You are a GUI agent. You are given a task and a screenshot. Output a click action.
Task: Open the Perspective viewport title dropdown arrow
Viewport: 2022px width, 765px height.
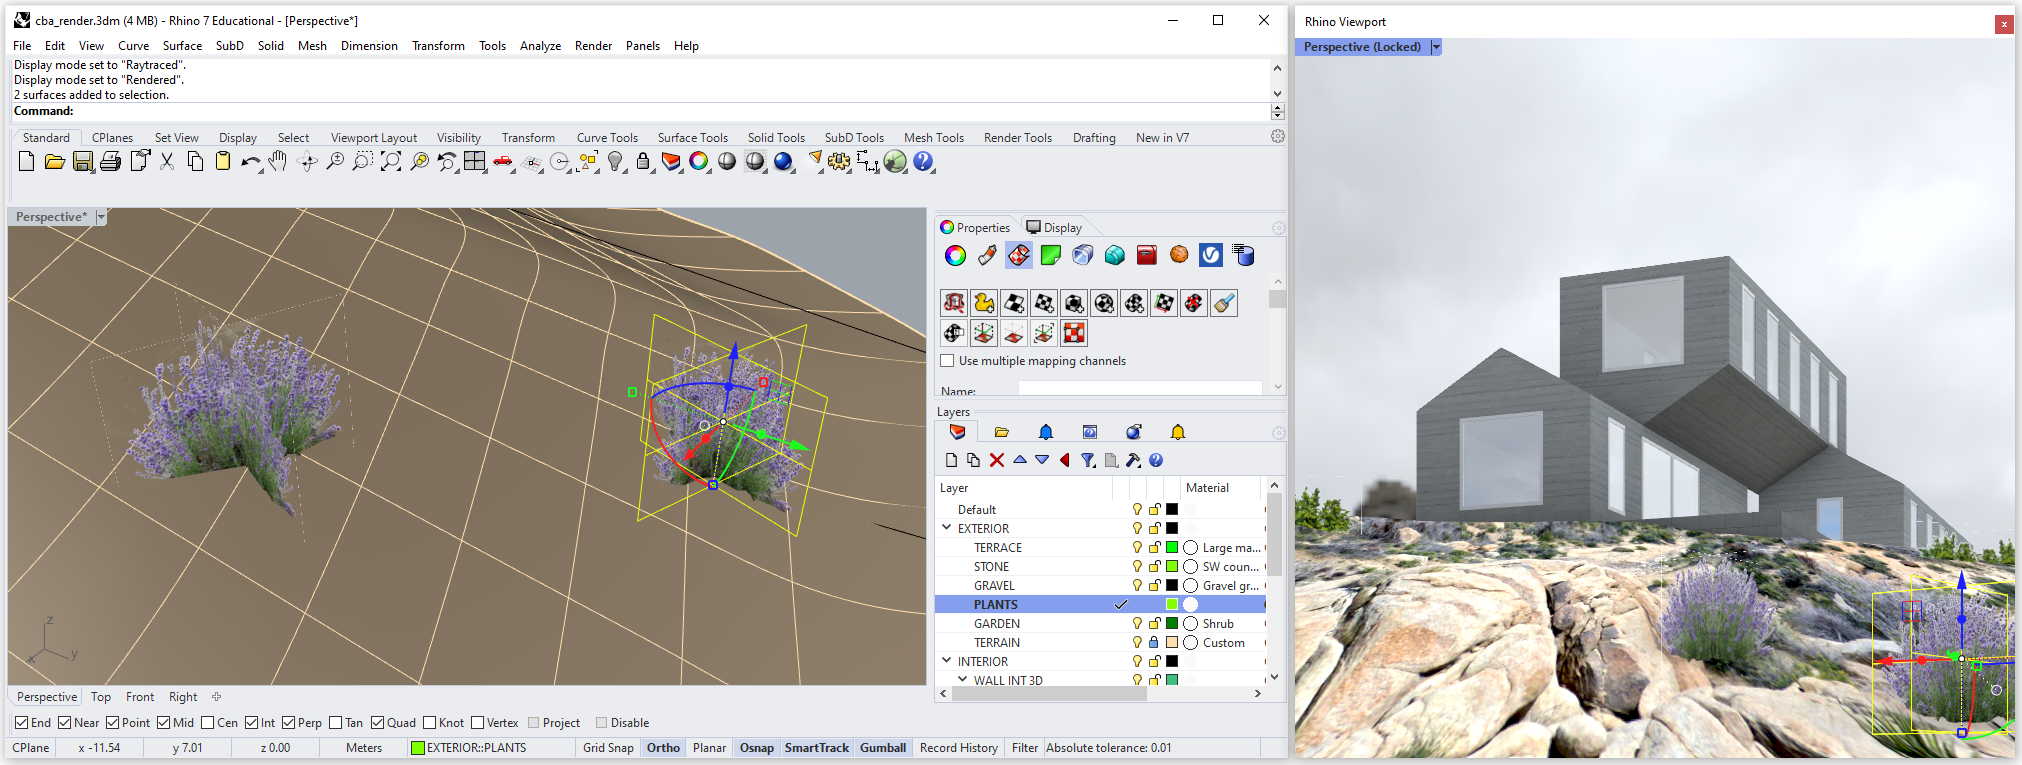pyautogui.click(x=101, y=217)
